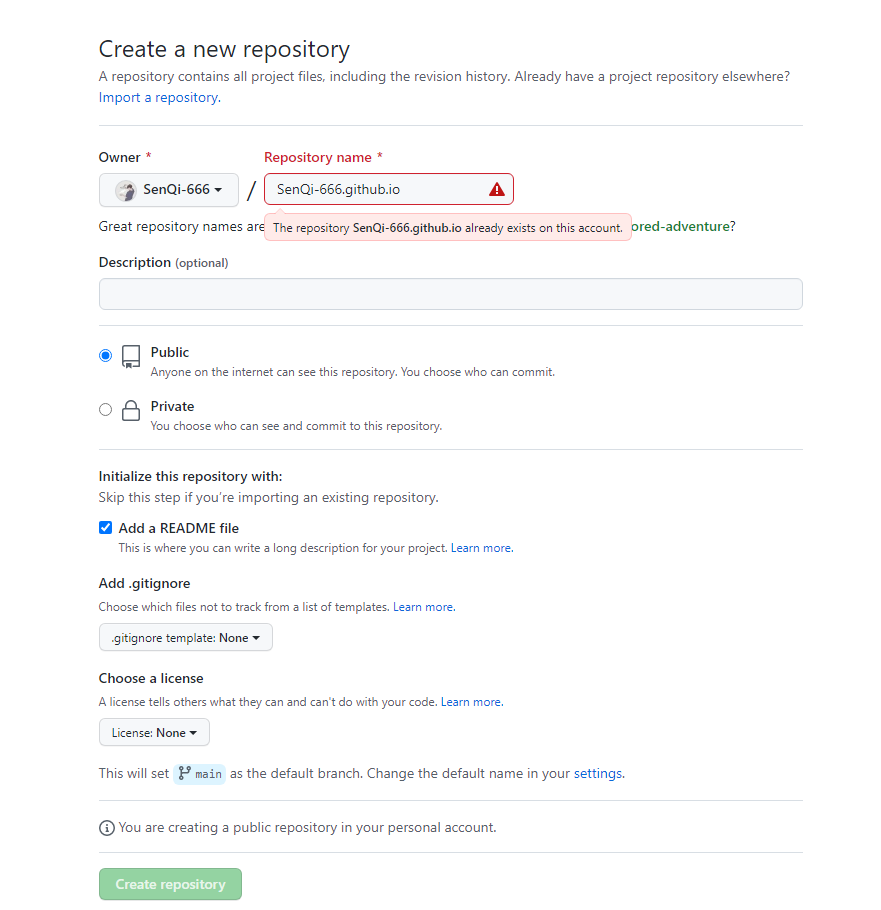
Task: Expand the .gitignore template dropdown
Action: 186,637
